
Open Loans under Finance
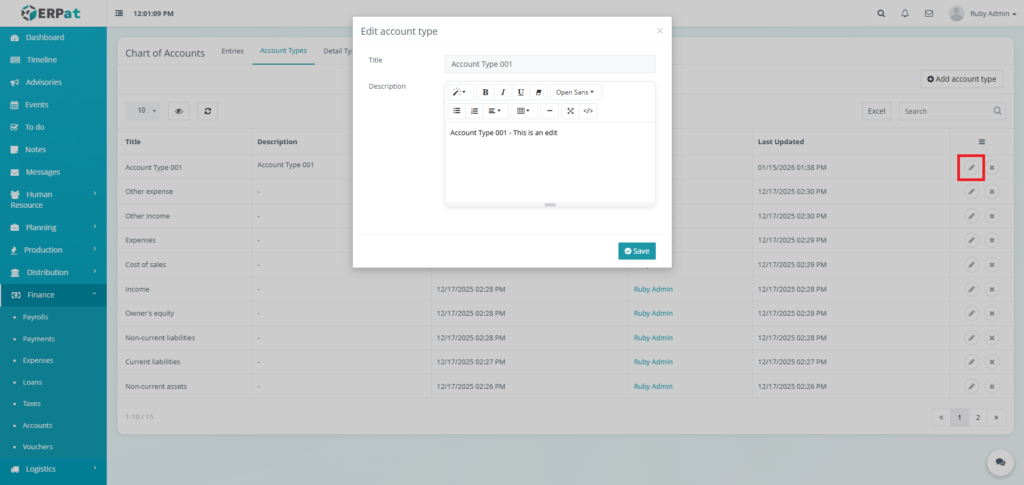coord(32,382)
